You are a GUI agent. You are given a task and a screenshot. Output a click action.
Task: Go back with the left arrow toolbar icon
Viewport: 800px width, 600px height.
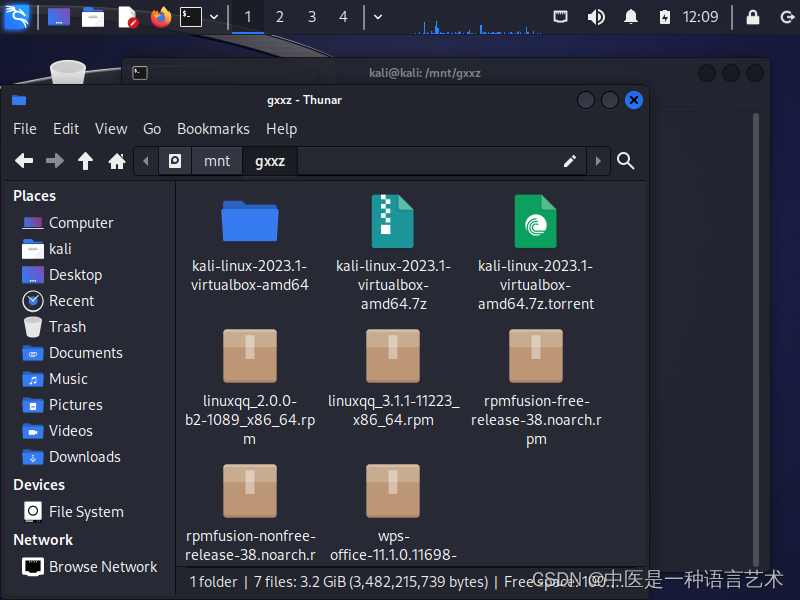point(24,161)
